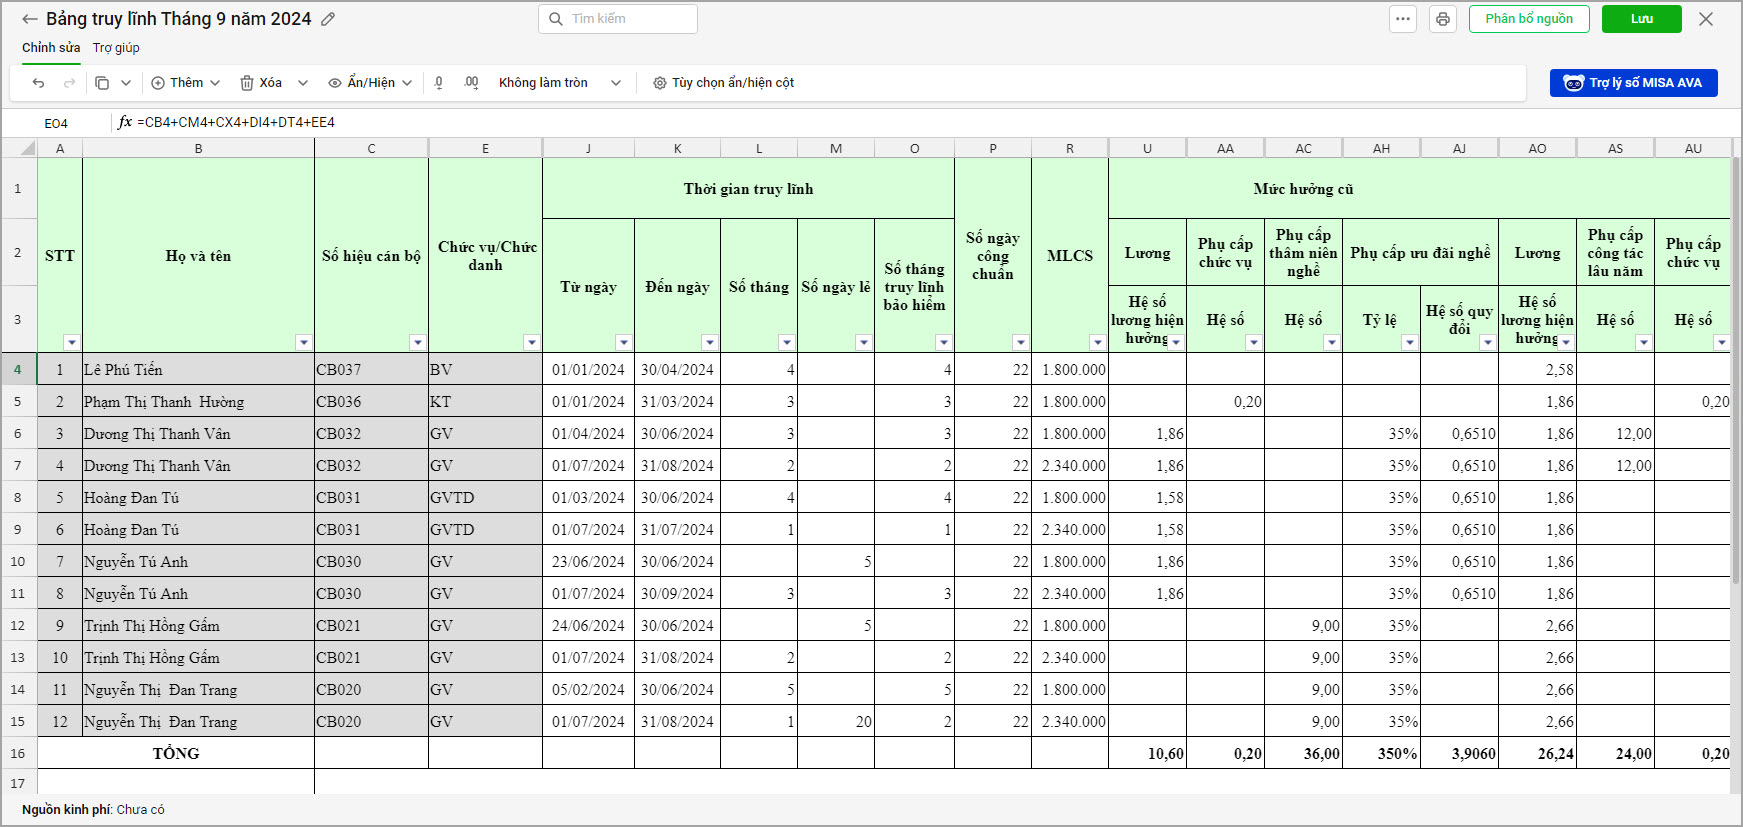Click the decrease decimal places icon
This screenshot has width=1743, height=827.
(x=439, y=83)
